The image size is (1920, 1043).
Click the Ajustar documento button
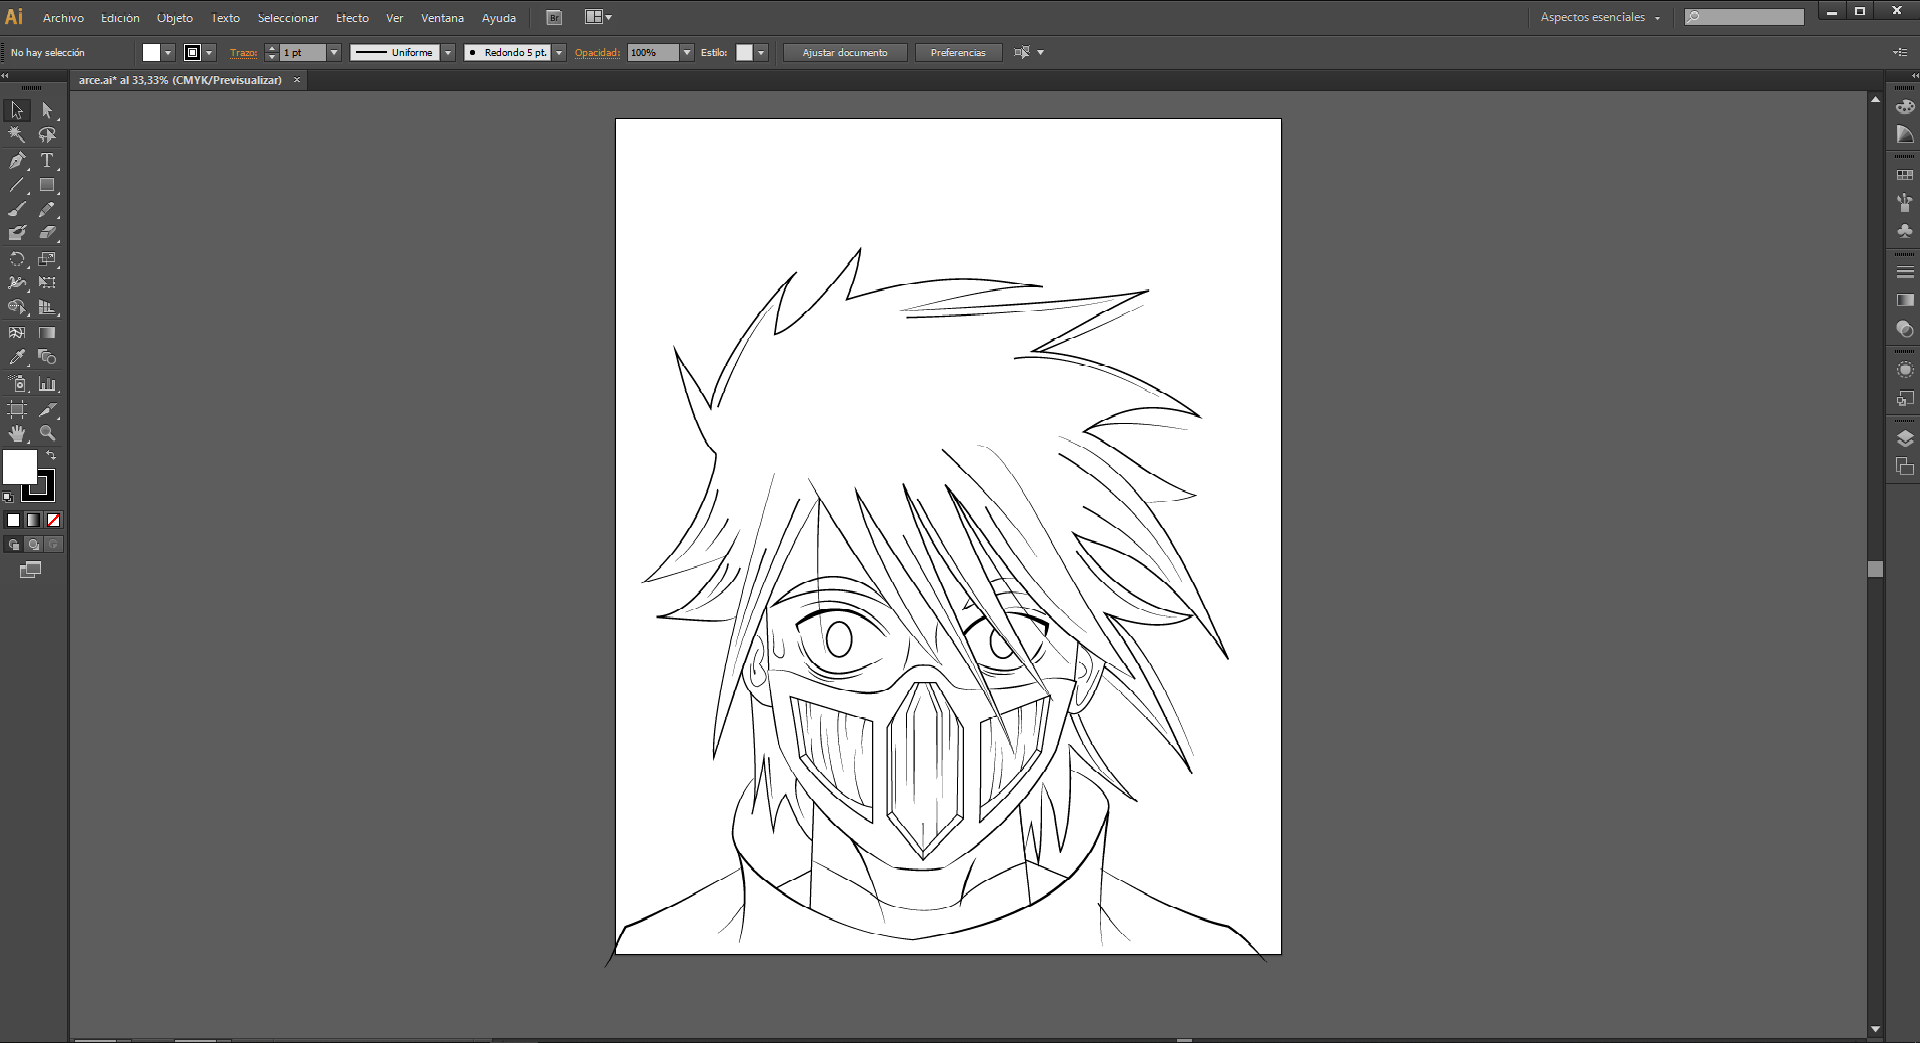tap(844, 53)
